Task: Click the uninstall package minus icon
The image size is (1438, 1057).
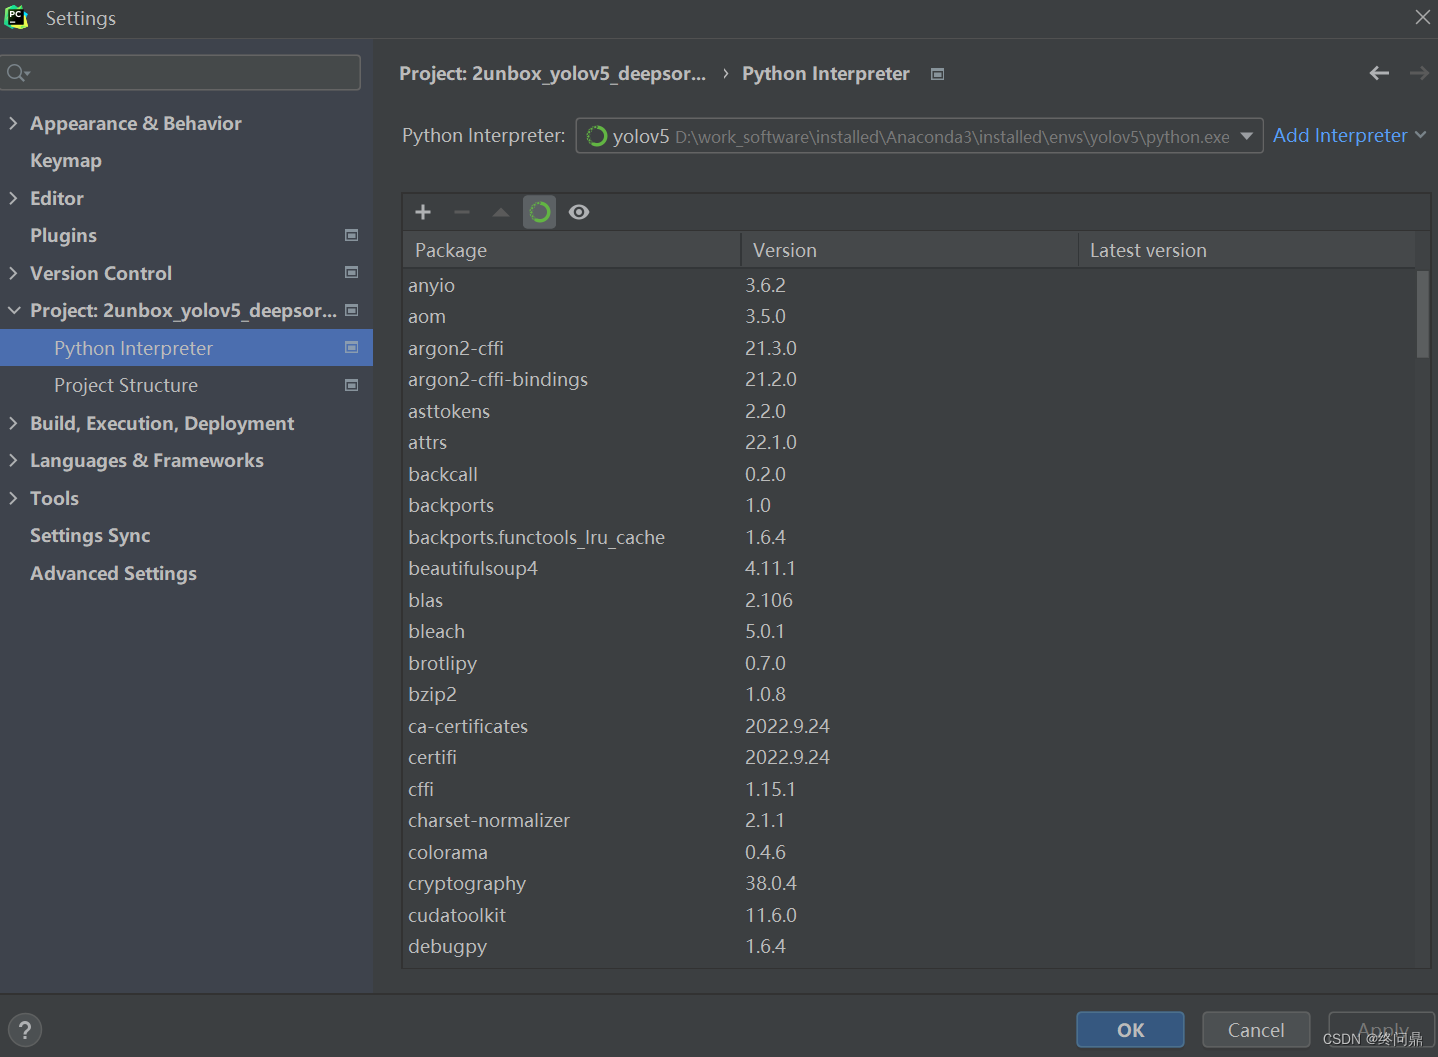Action: 462,212
